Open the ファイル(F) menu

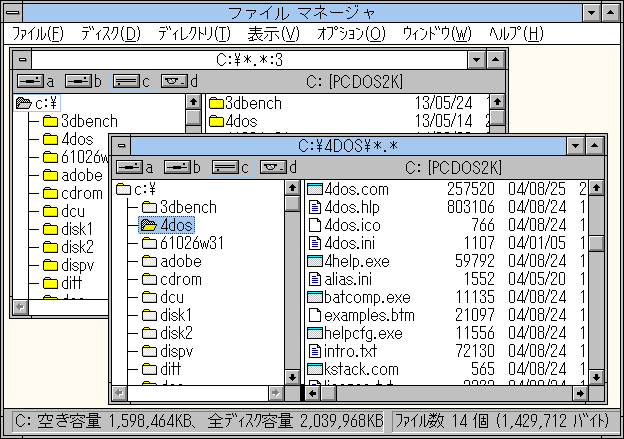pyautogui.click(x=38, y=33)
